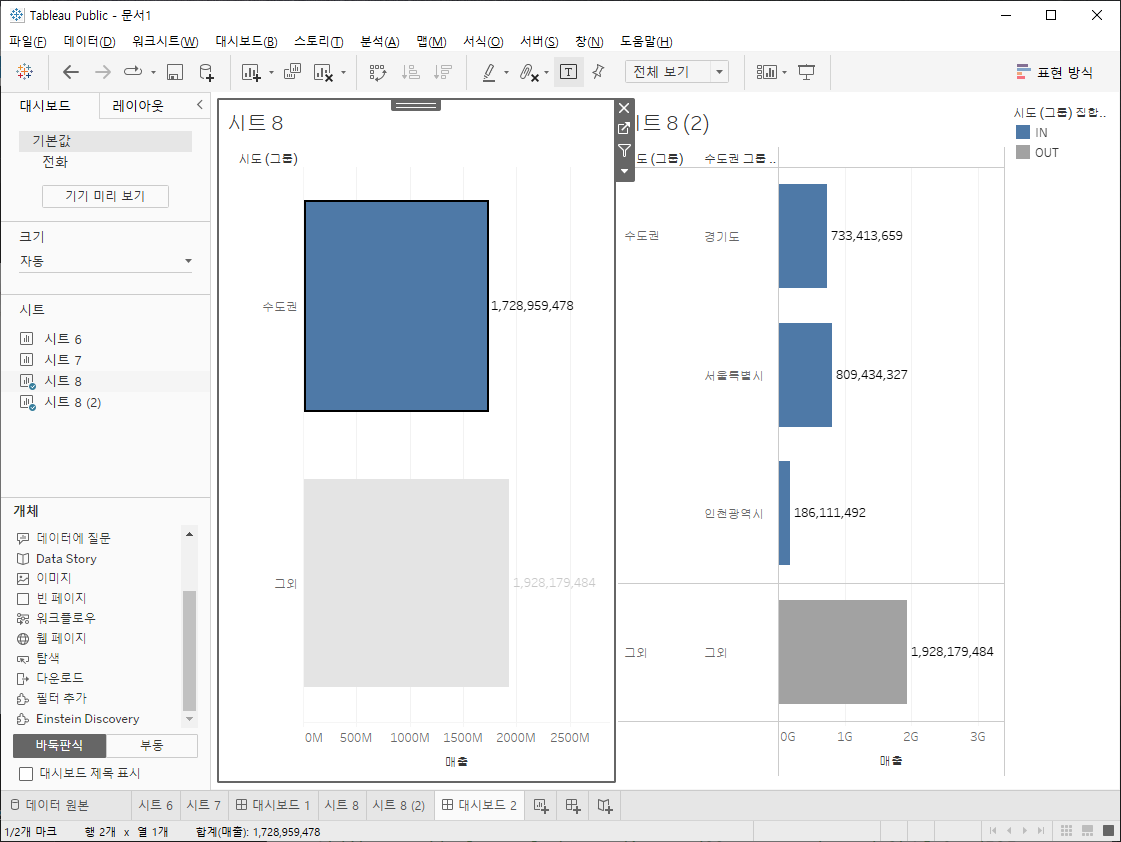This screenshot has width=1121, height=842.
Task: Click the show/hide cards icon
Action: pos(766,71)
